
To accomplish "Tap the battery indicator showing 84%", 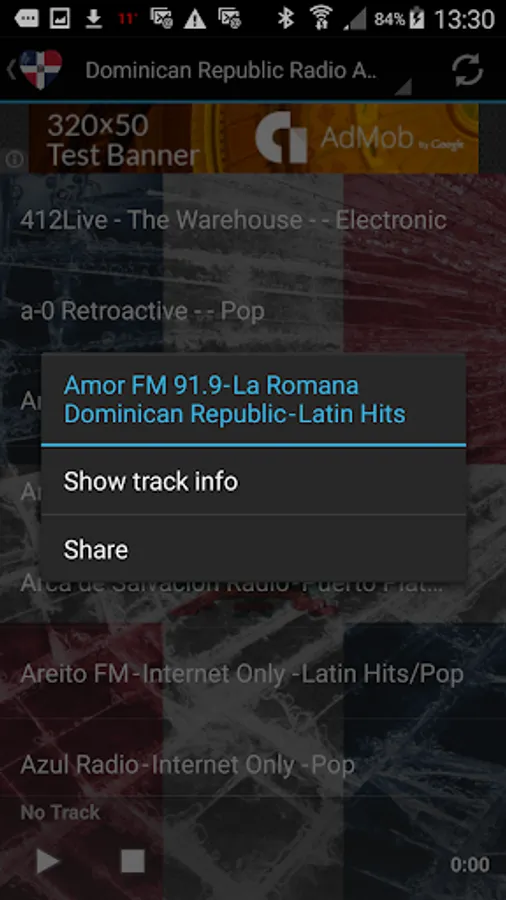I will (400, 20).
